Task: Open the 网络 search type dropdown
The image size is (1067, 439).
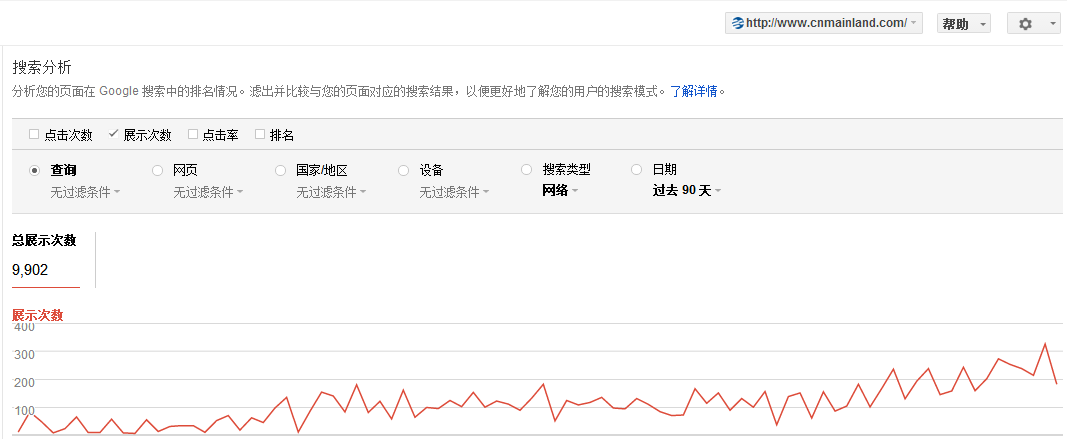Action: [x=560, y=191]
